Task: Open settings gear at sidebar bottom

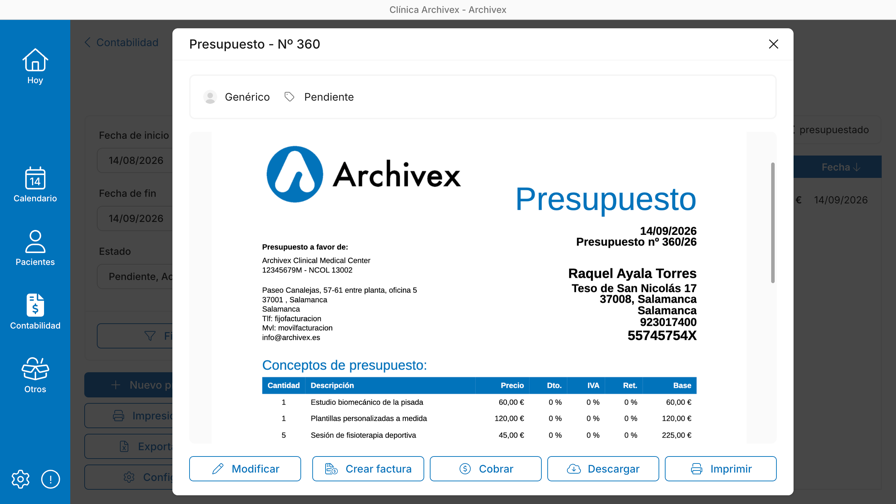Action: click(x=21, y=479)
